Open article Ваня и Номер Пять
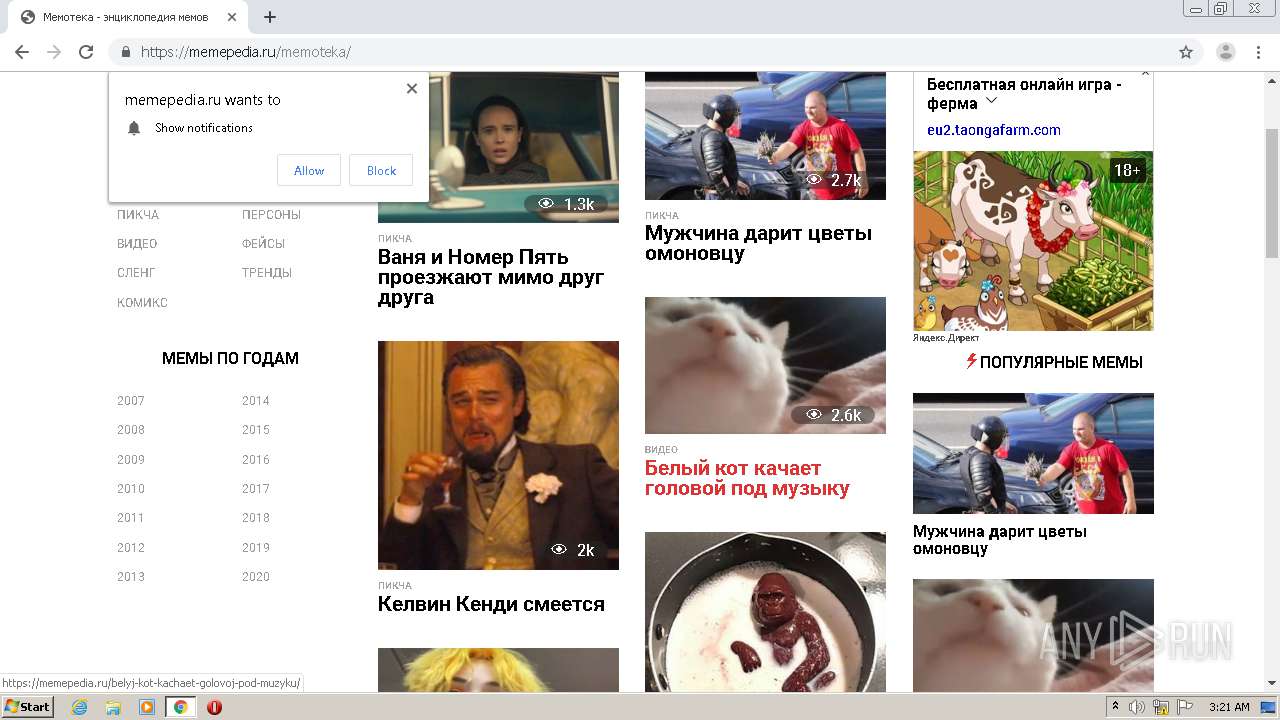The height and width of the screenshot is (720, 1280). pyautogui.click(x=491, y=277)
